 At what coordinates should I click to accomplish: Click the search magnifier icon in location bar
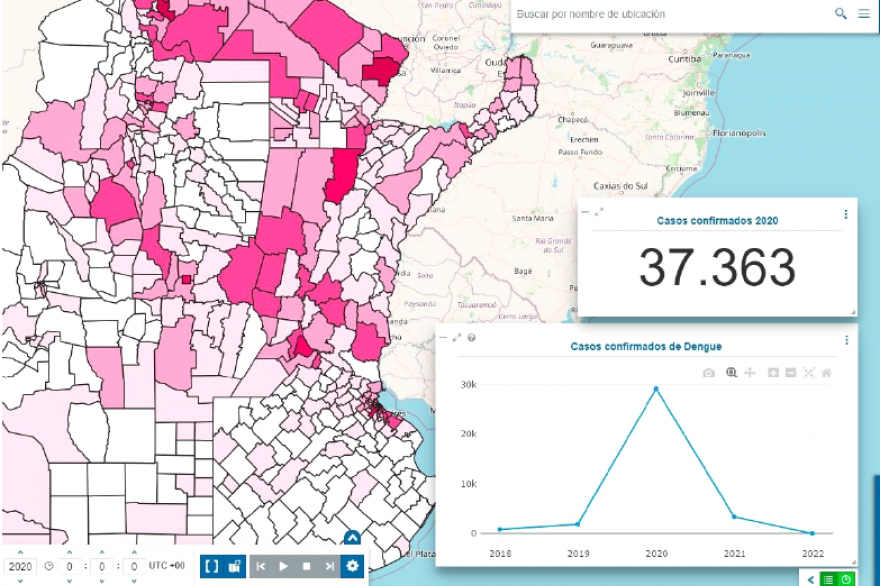coord(841,14)
